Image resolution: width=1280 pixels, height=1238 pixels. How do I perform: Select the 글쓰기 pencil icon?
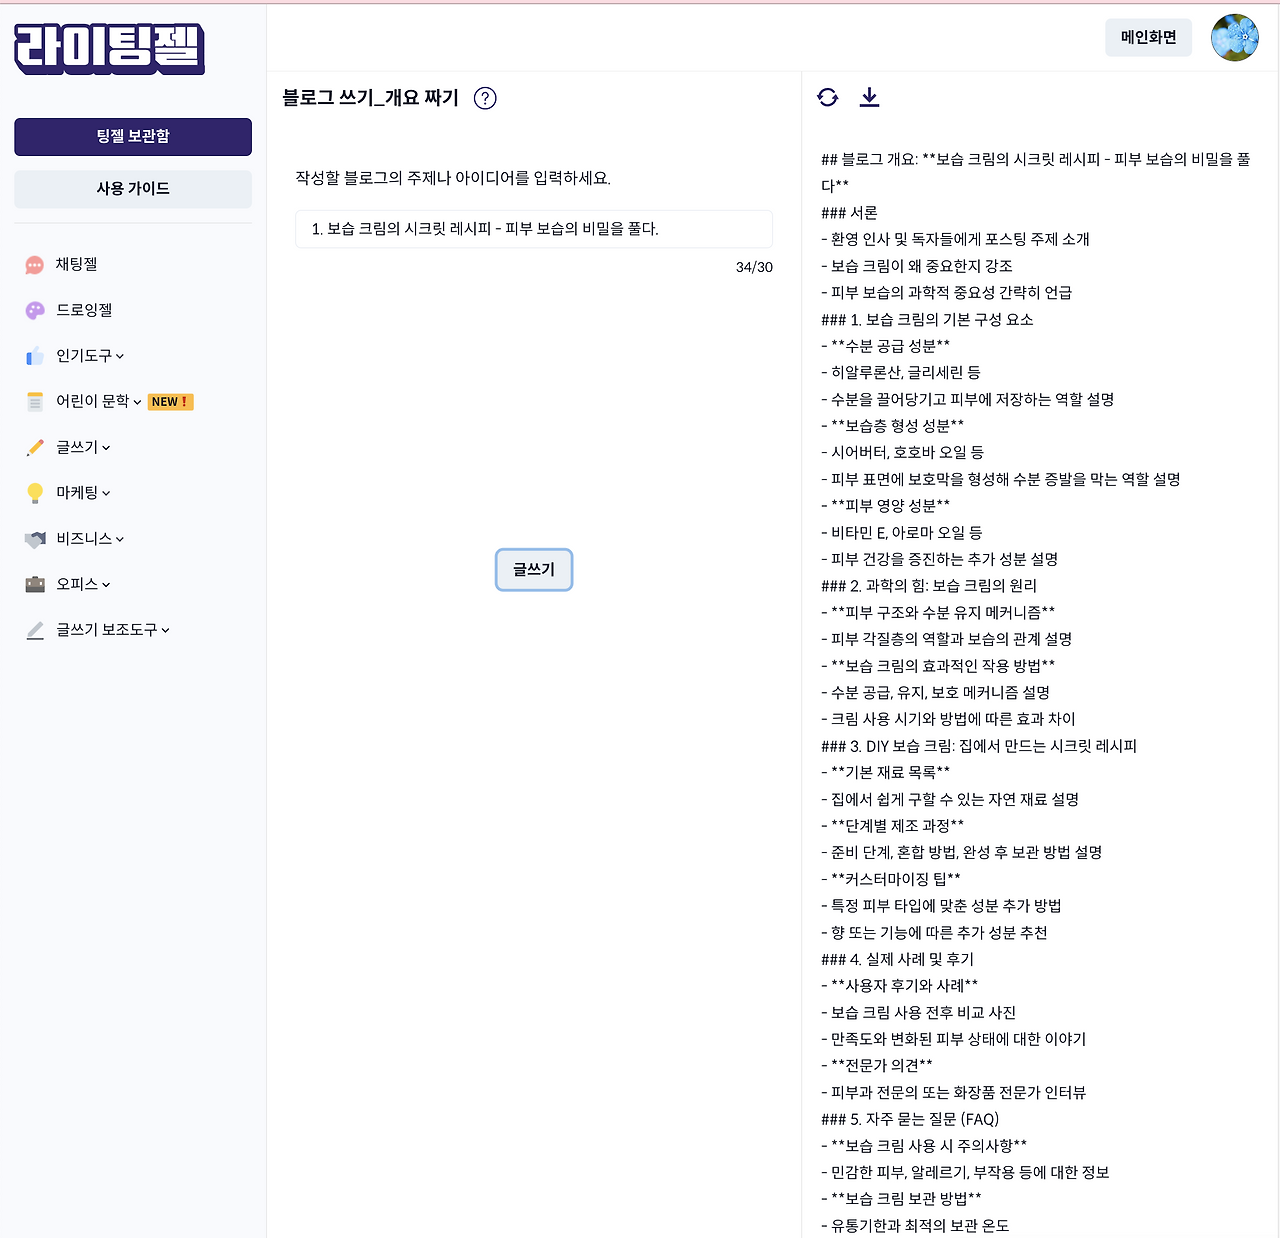(x=35, y=447)
